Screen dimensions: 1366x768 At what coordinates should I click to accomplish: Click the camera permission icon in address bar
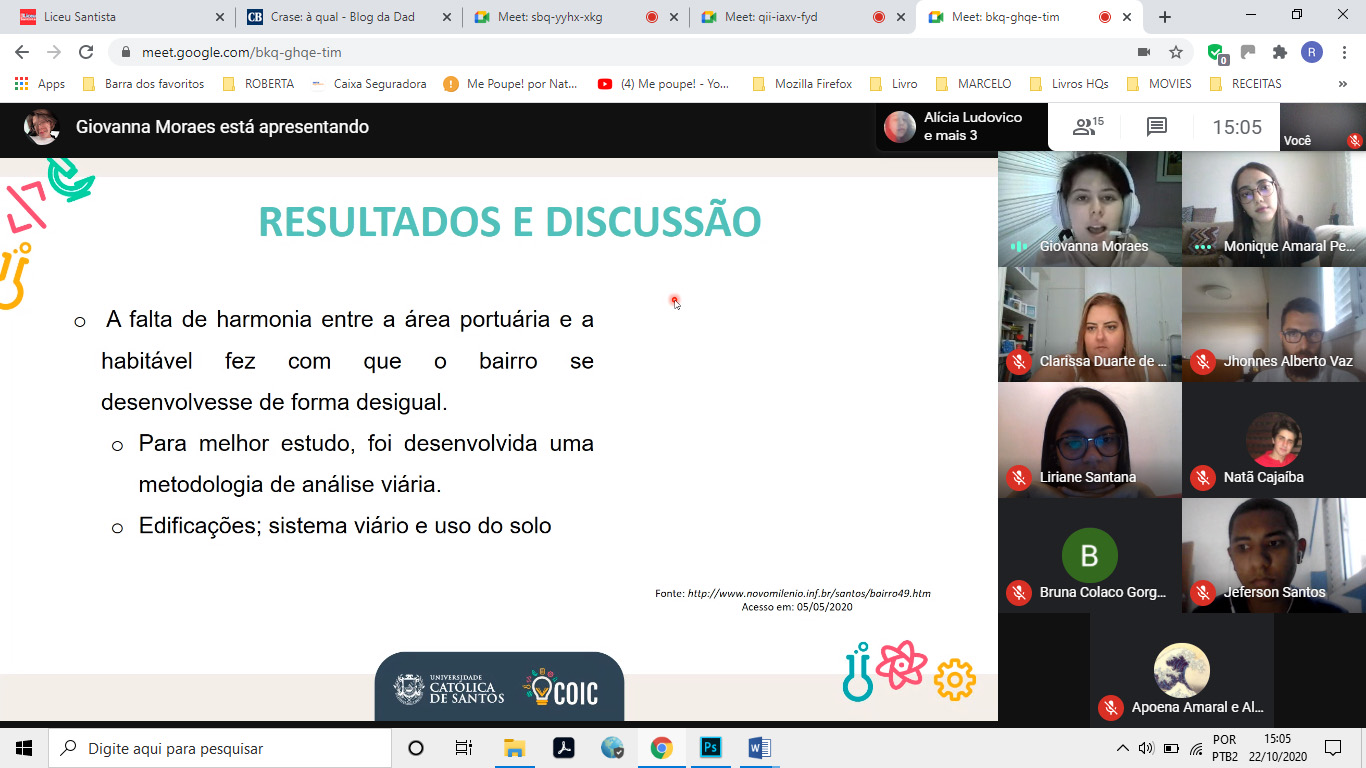pos(1144,52)
